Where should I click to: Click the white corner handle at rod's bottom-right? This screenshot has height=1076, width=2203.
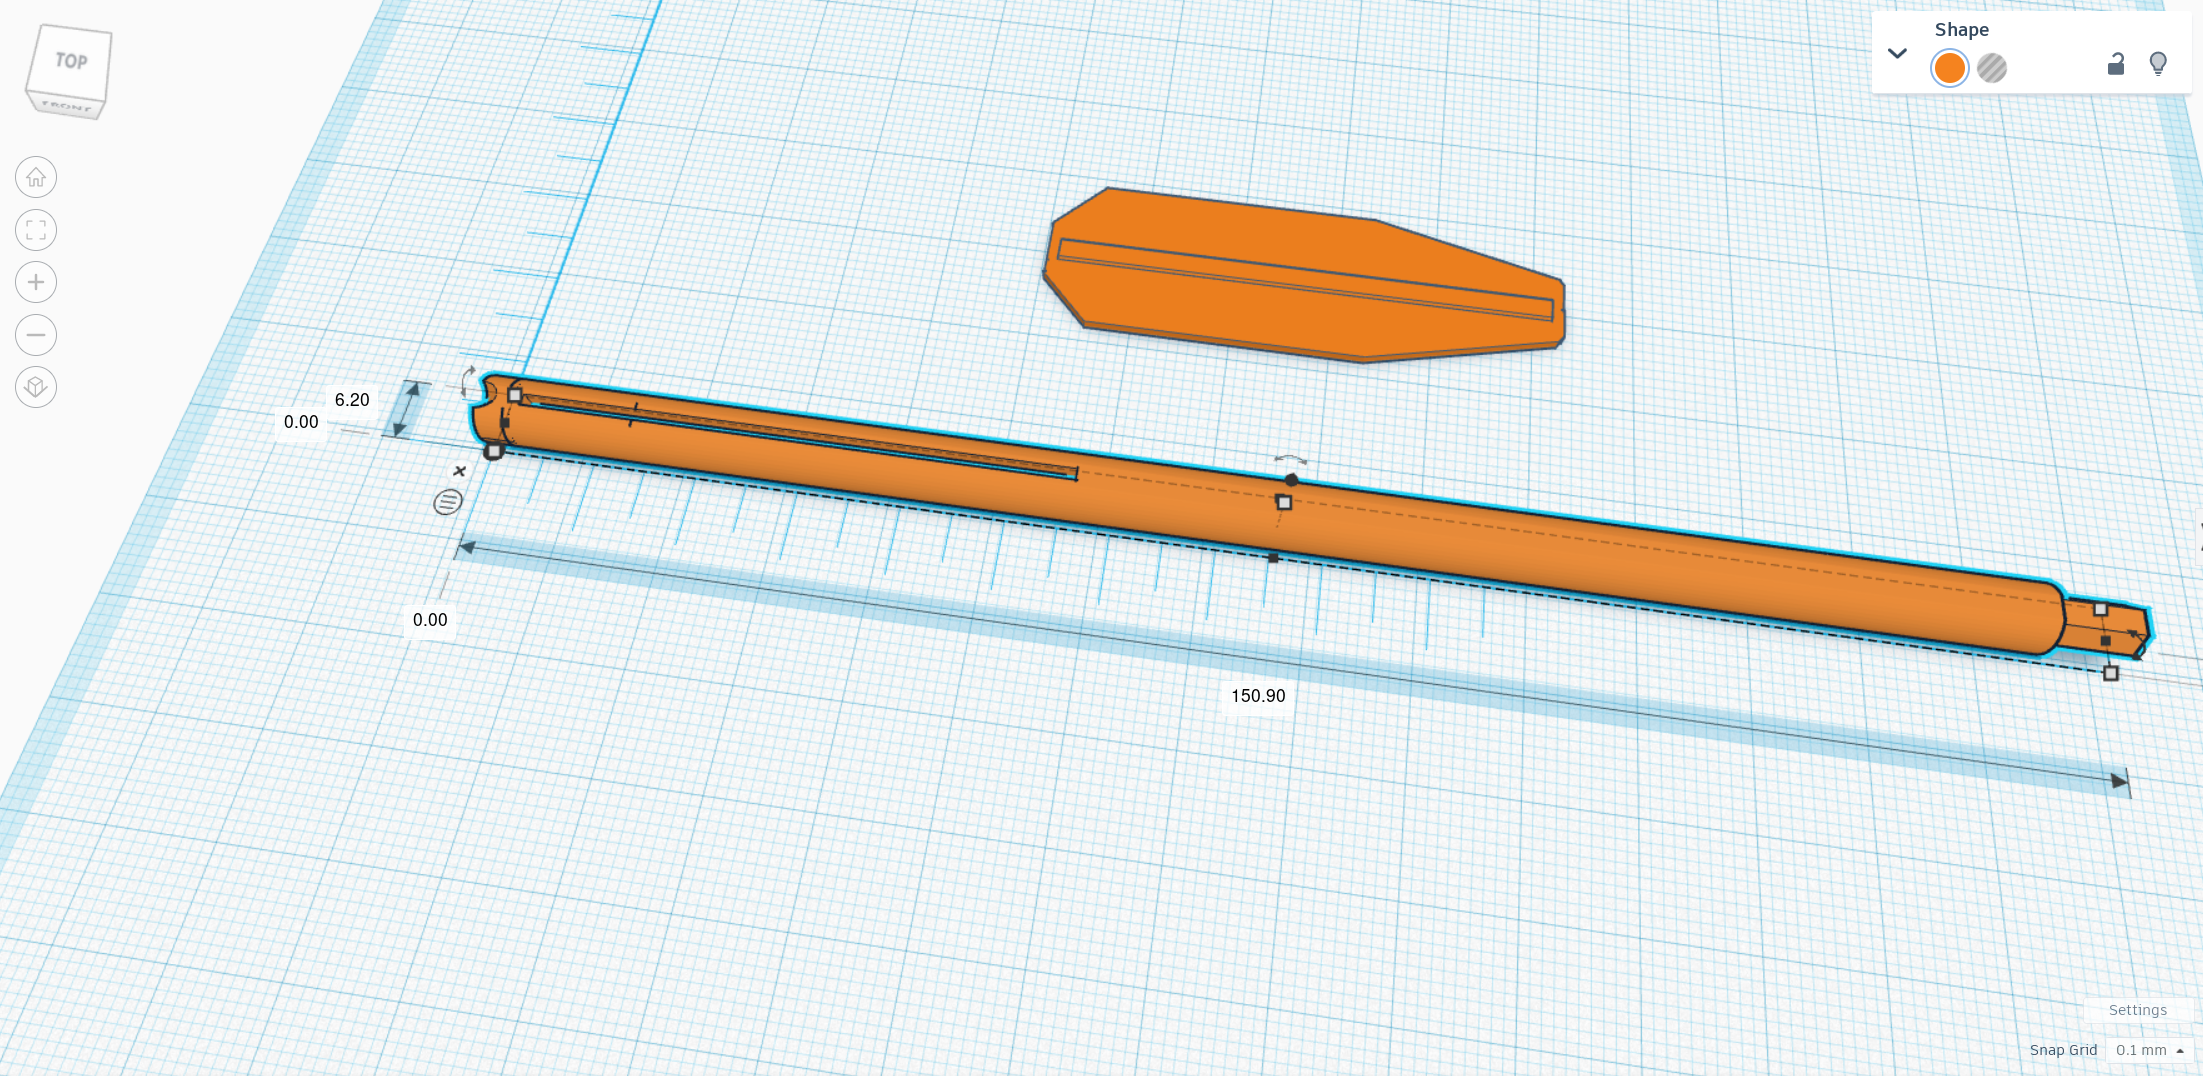(x=2111, y=673)
